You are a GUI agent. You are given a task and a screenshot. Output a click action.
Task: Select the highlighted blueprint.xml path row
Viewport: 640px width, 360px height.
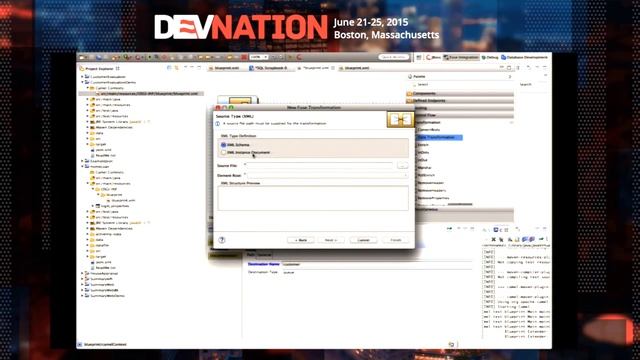[141, 93]
